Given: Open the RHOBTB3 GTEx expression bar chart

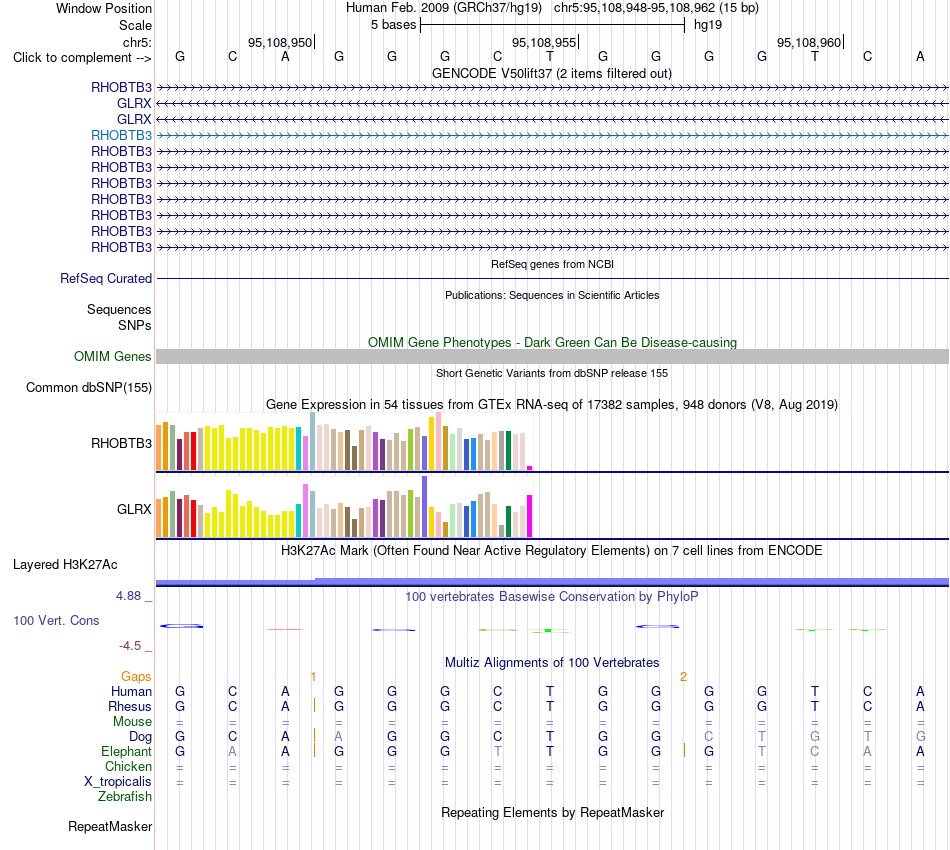Looking at the screenshot, I should pos(344,442).
